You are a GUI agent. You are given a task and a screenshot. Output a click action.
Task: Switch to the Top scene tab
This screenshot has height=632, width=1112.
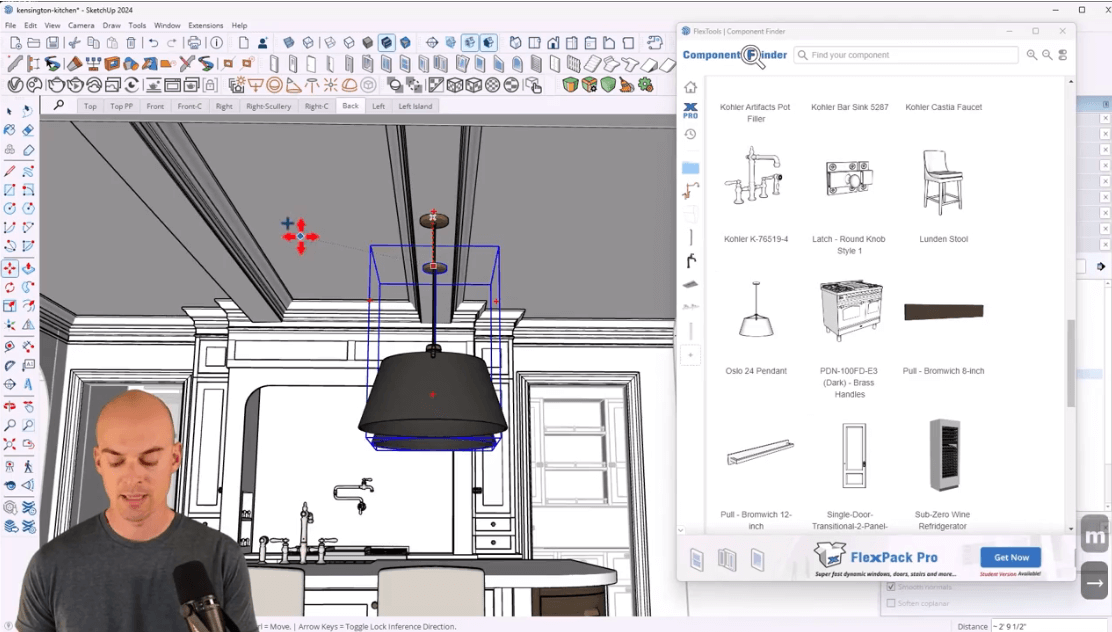pos(90,106)
